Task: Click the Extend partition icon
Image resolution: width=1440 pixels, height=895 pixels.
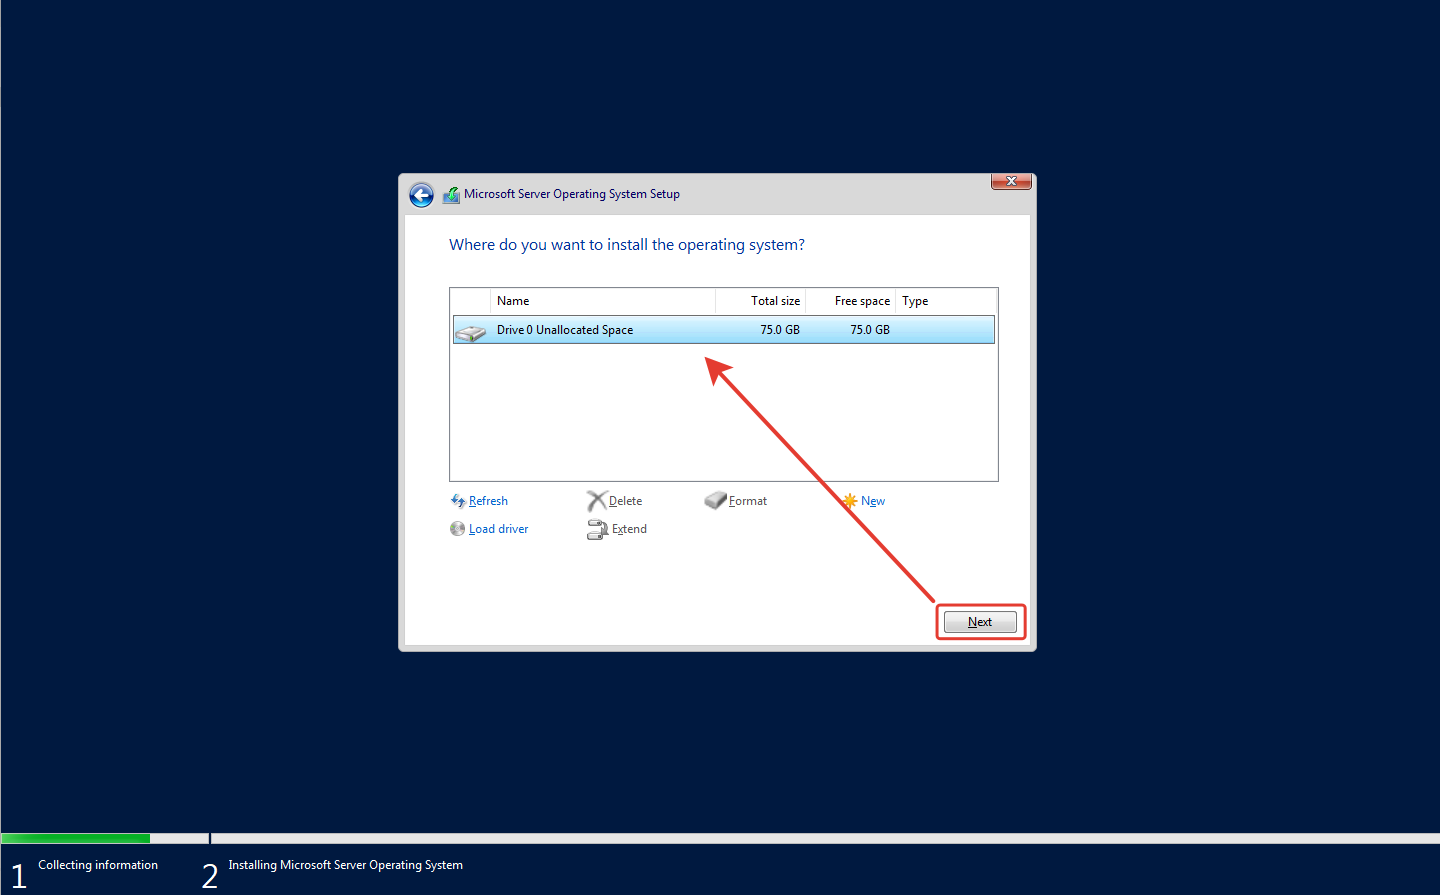Action: pos(597,530)
